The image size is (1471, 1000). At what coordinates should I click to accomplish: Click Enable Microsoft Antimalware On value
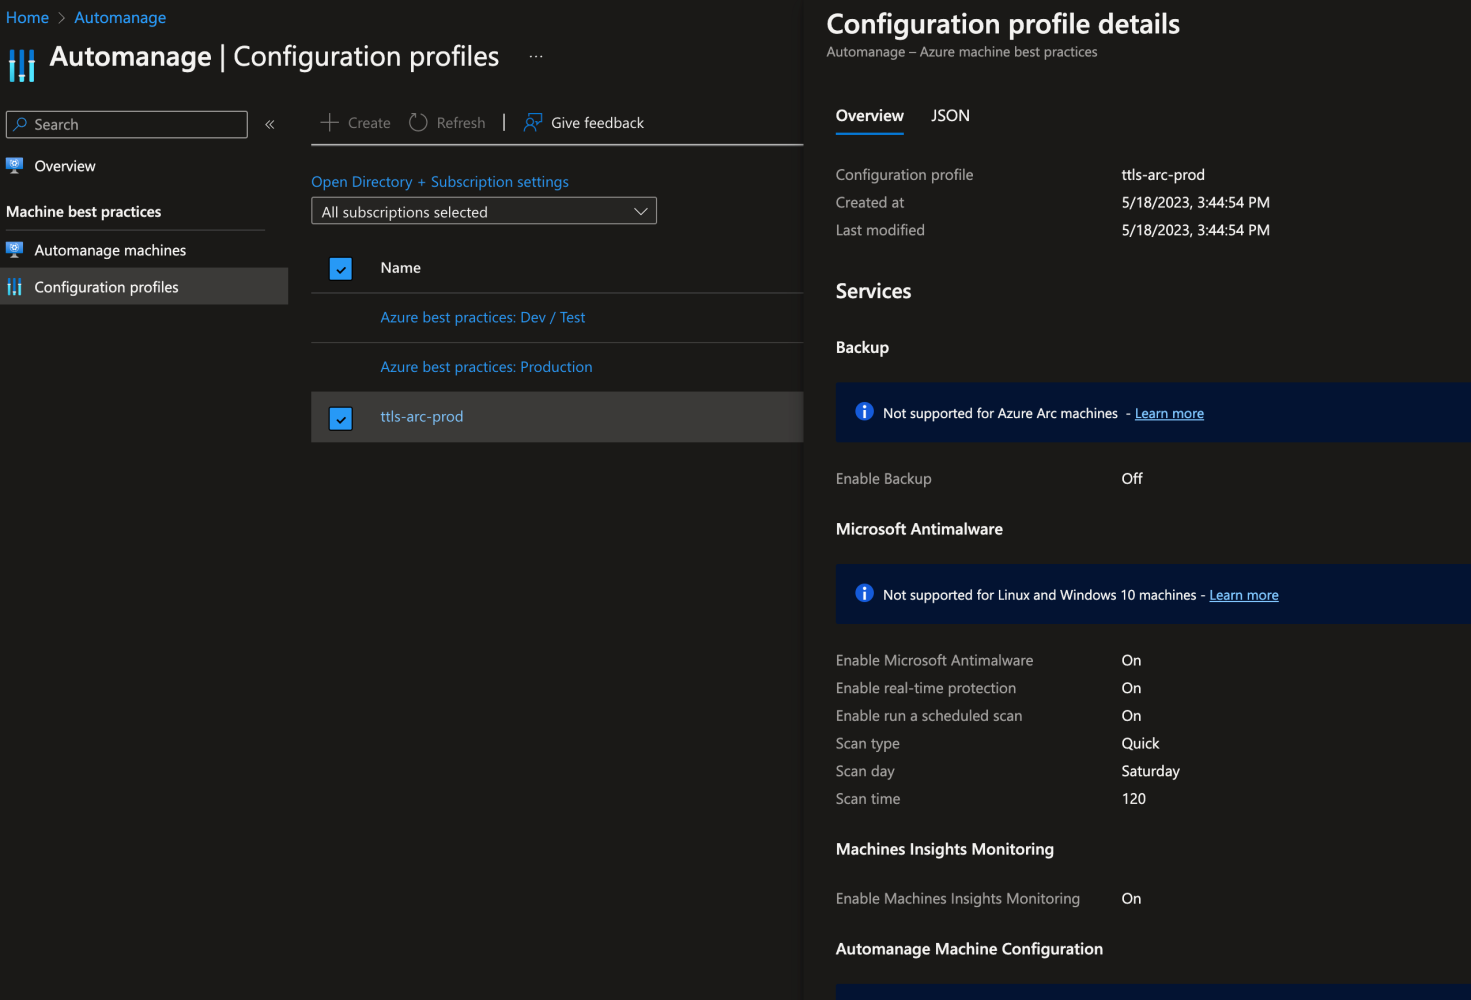[1131, 660]
